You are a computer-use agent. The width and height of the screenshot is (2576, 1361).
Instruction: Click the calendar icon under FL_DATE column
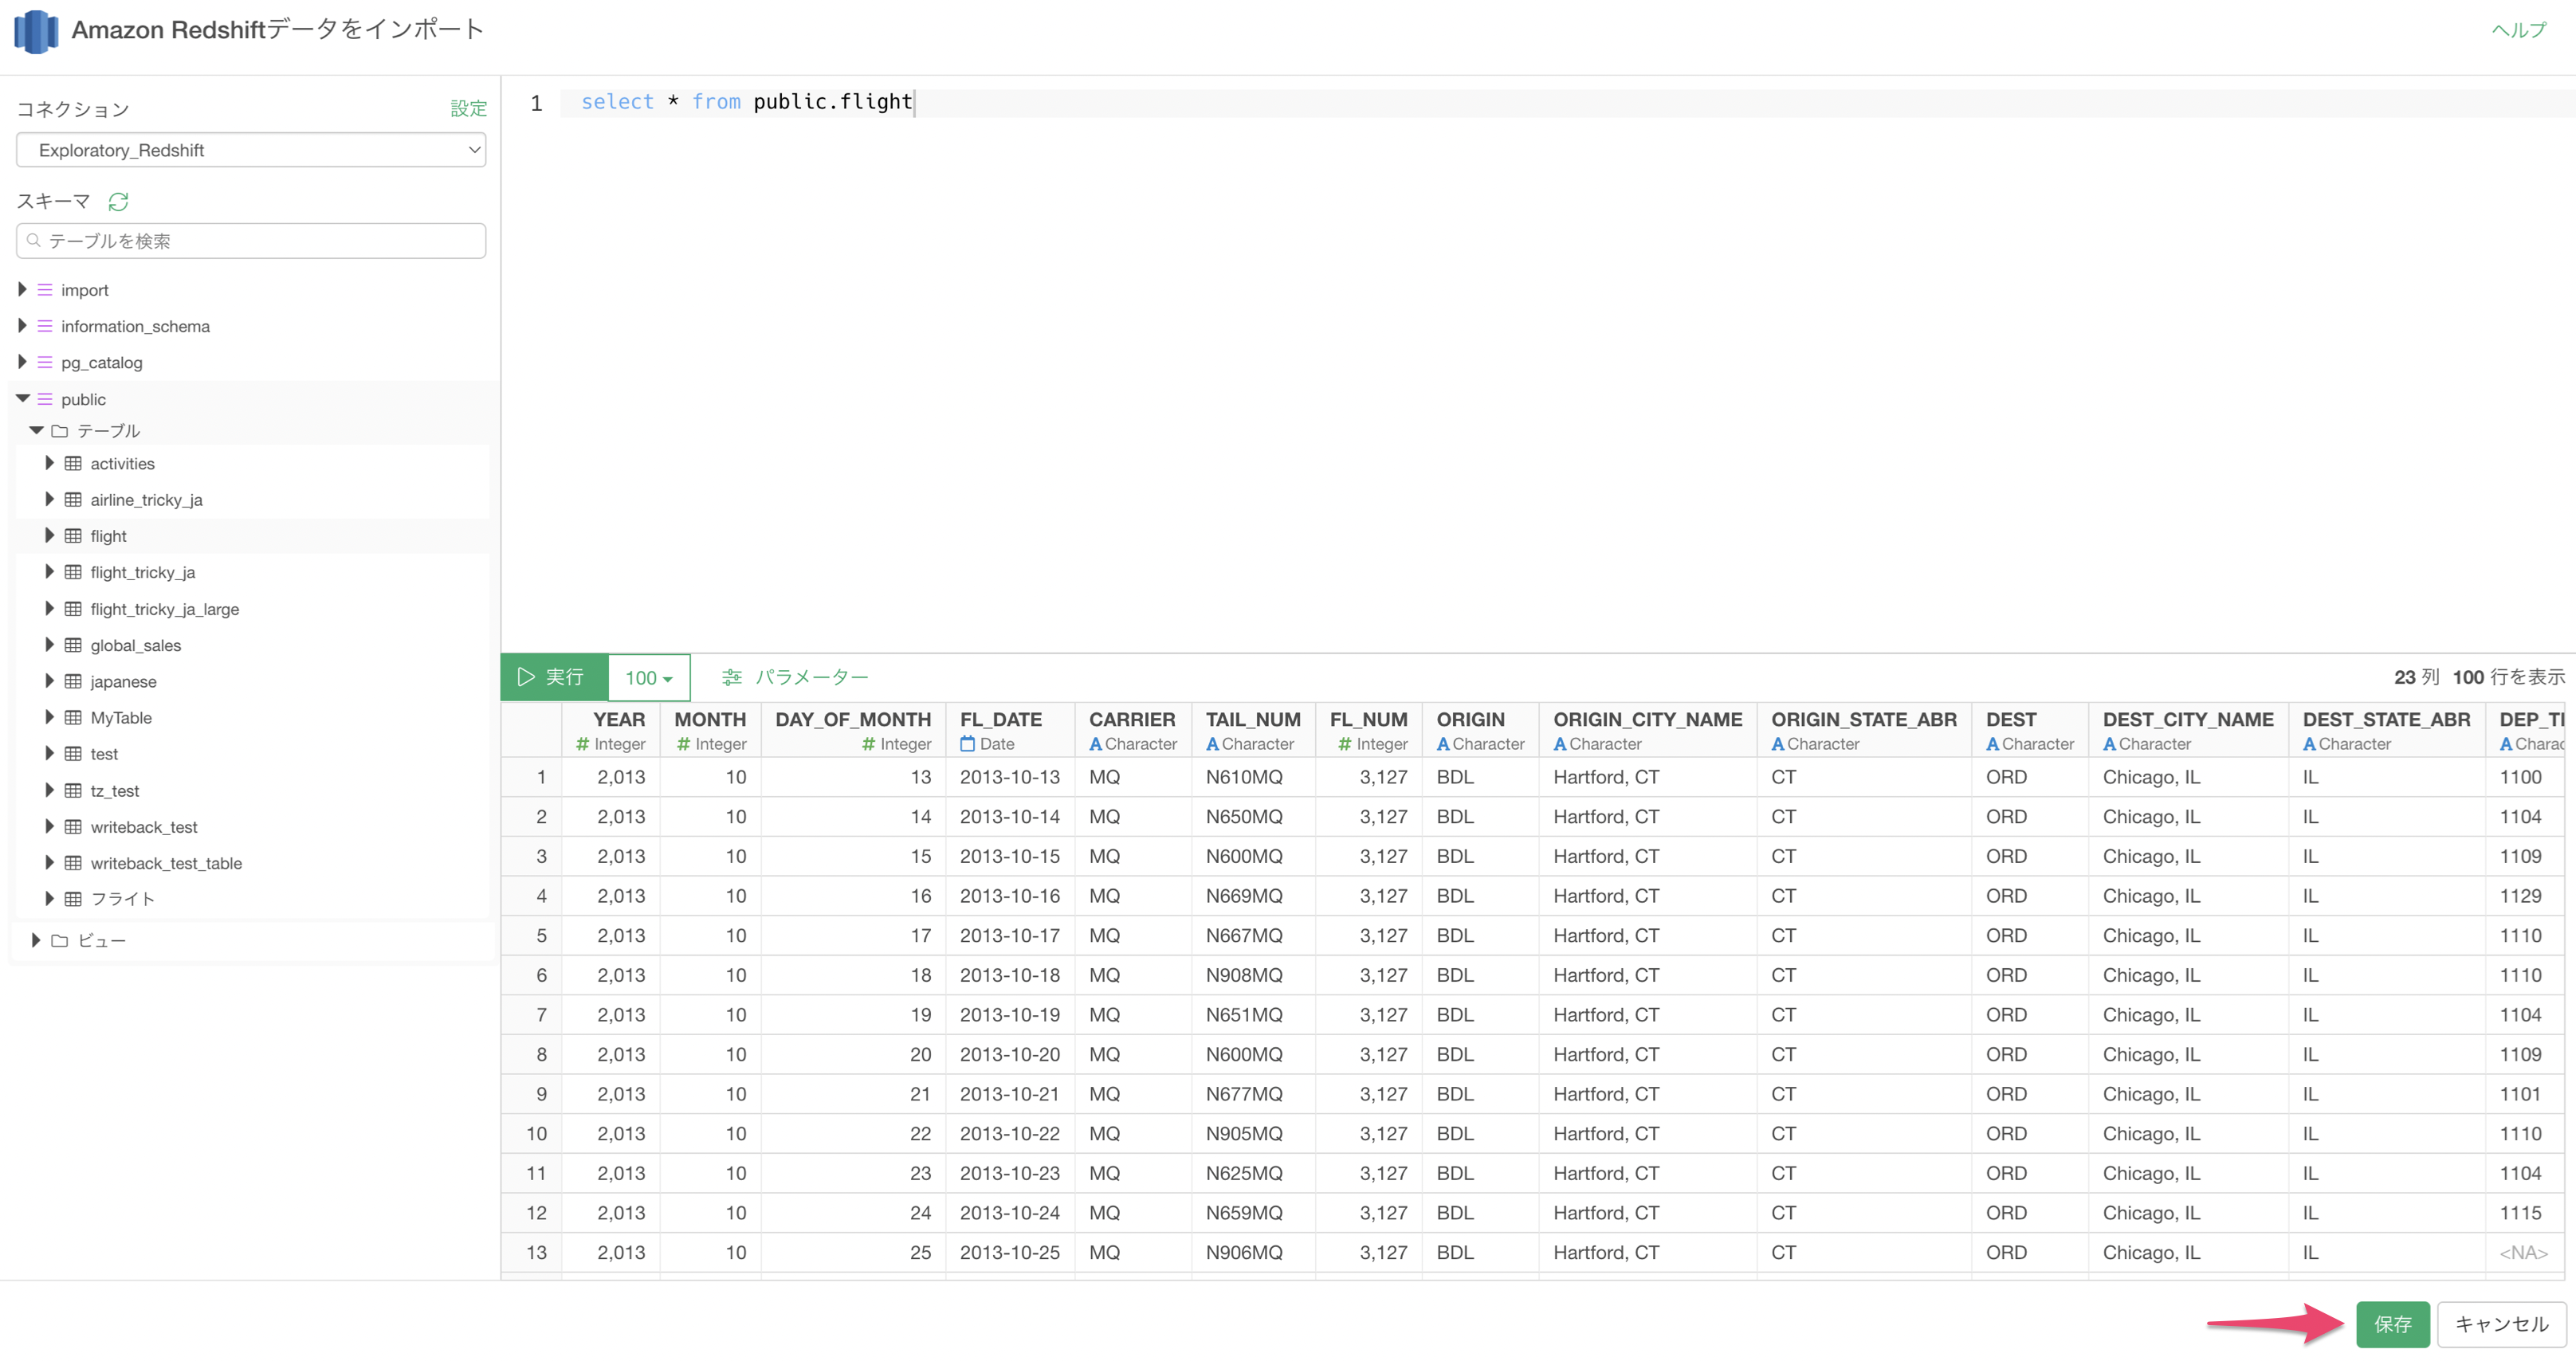(967, 744)
